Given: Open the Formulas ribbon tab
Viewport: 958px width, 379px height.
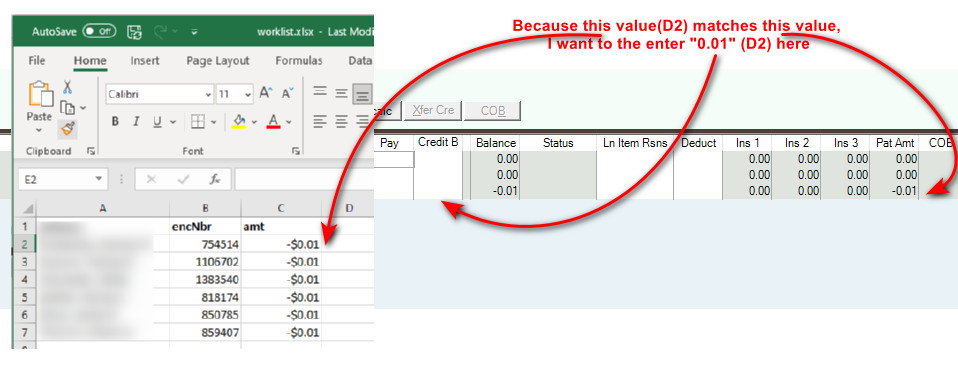Looking at the screenshot, I should point(299,61).
